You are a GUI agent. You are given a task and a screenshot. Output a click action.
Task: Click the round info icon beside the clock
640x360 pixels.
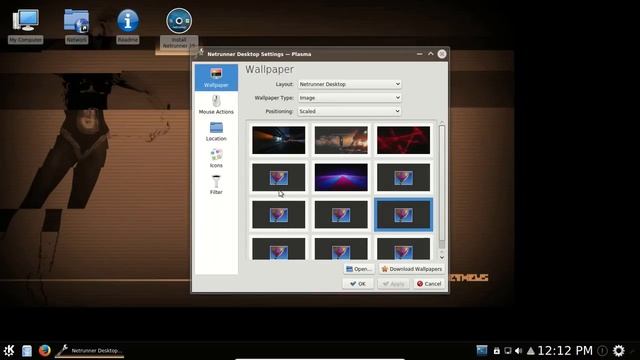pyautogui.click(x=602, y=351)
